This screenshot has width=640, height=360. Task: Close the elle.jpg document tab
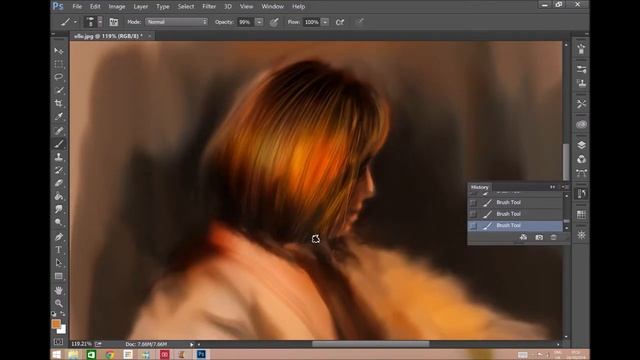point(149,36)
